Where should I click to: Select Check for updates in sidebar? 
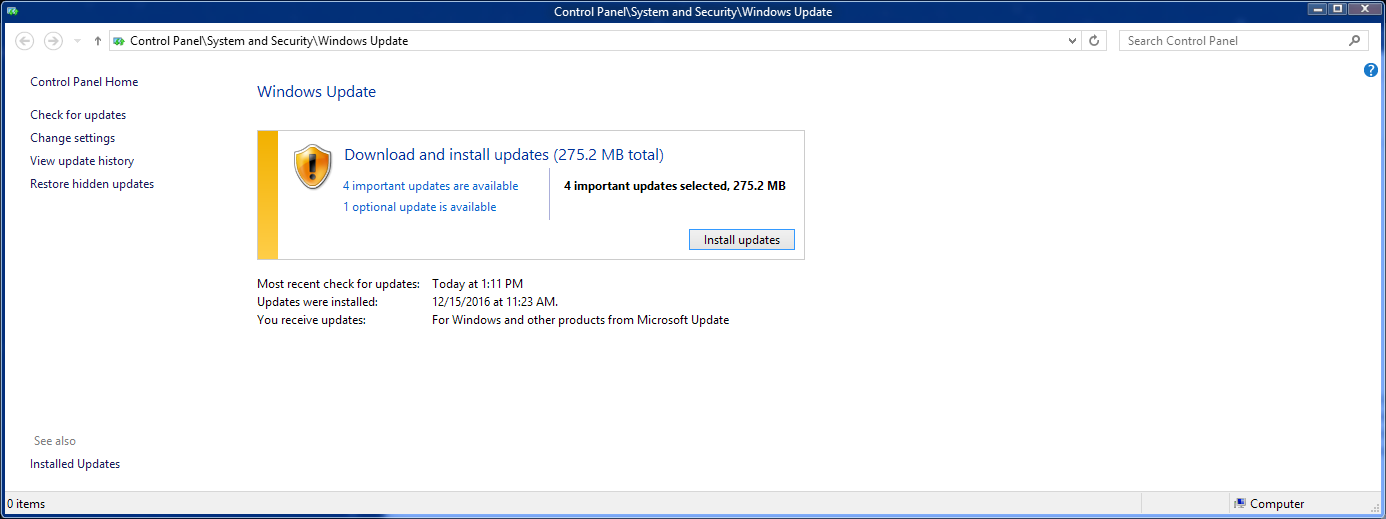pyautogui.click(x=78, y=115)
